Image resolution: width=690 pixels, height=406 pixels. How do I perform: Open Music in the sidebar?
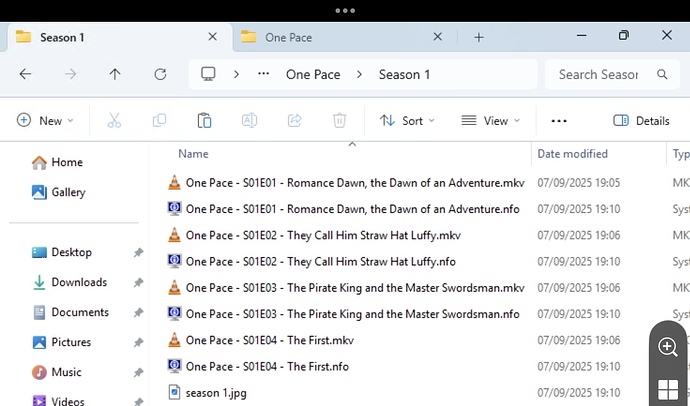coord(57,372)
